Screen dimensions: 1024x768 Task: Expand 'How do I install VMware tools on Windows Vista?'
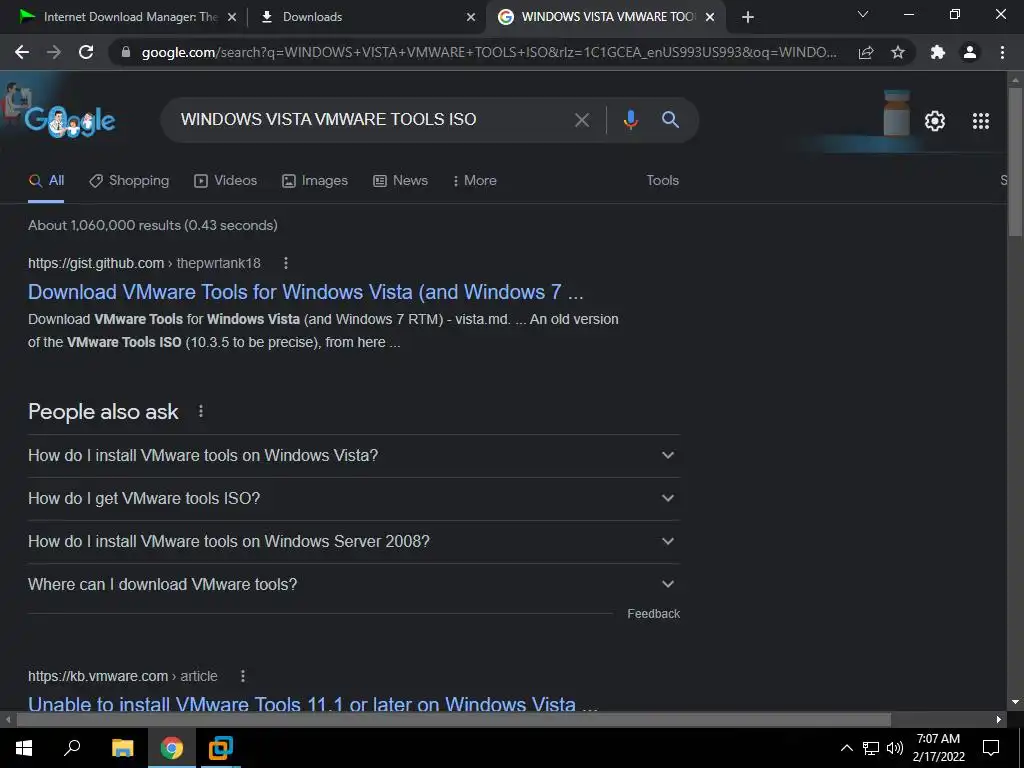pyautogui.click(x=353, y=455)
